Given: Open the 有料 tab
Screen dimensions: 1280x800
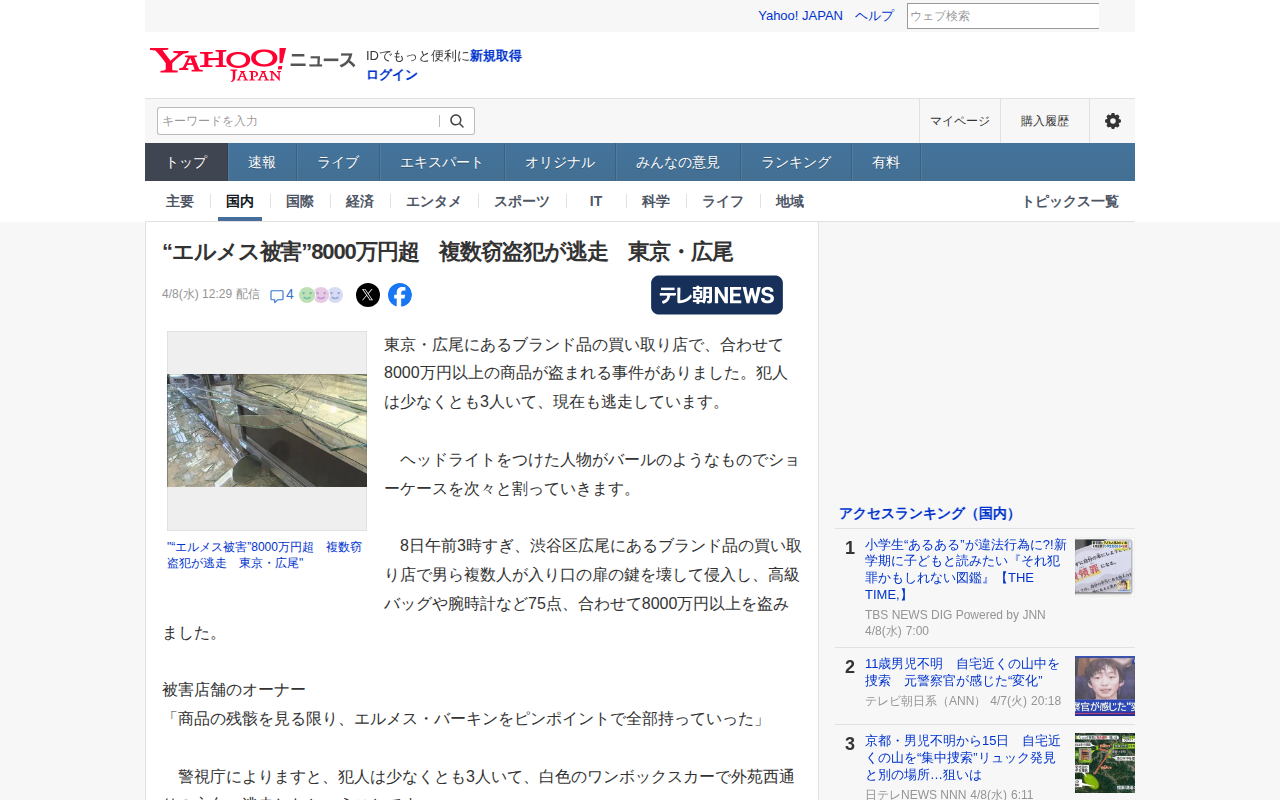Looking at the screenshot, I should point(886,162).
